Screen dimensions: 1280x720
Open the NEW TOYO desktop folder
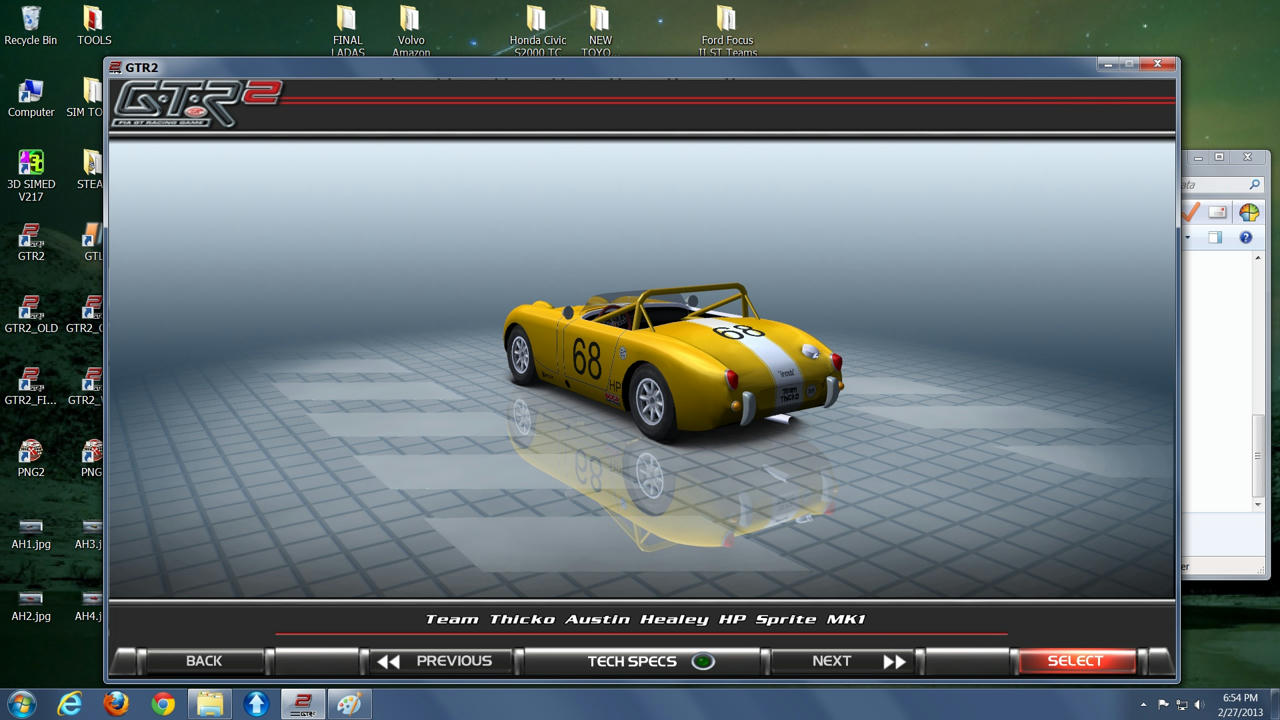tap(599, 30)
